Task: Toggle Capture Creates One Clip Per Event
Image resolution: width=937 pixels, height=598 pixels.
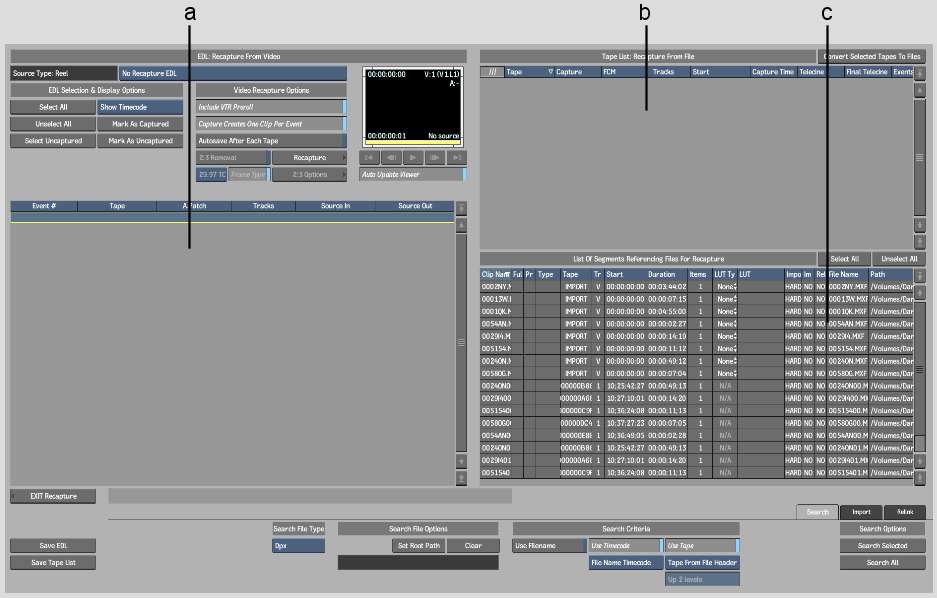Action: [x=270, y=124]
